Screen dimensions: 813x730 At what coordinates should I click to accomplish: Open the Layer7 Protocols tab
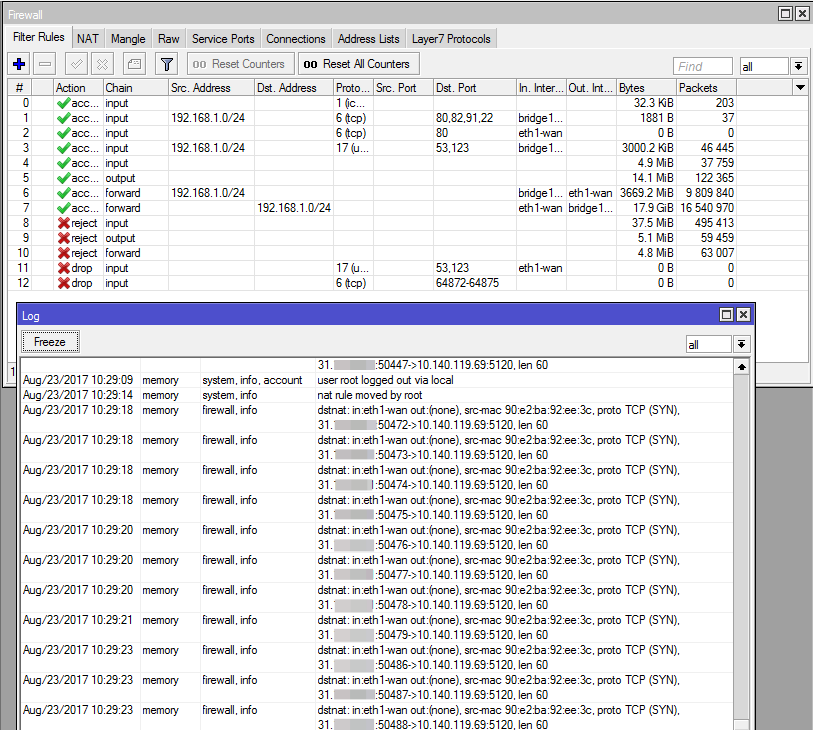pos(451,39)
